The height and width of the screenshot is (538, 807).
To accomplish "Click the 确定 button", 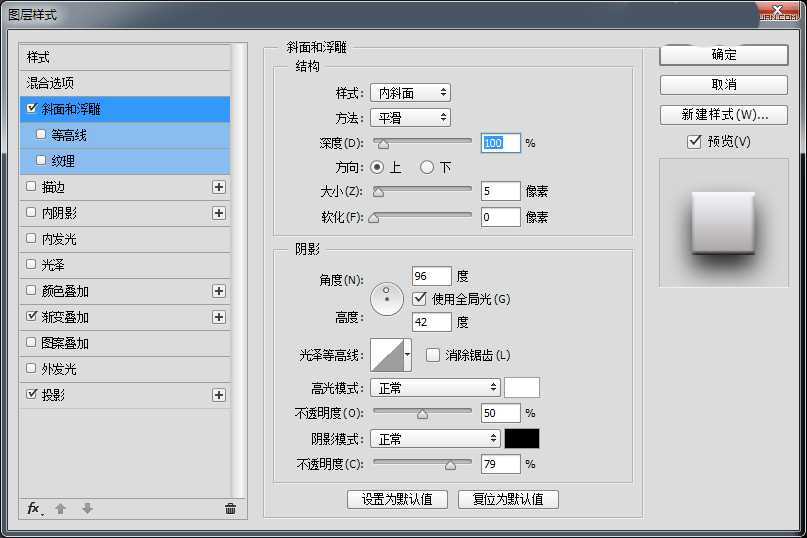I will 723,55.
